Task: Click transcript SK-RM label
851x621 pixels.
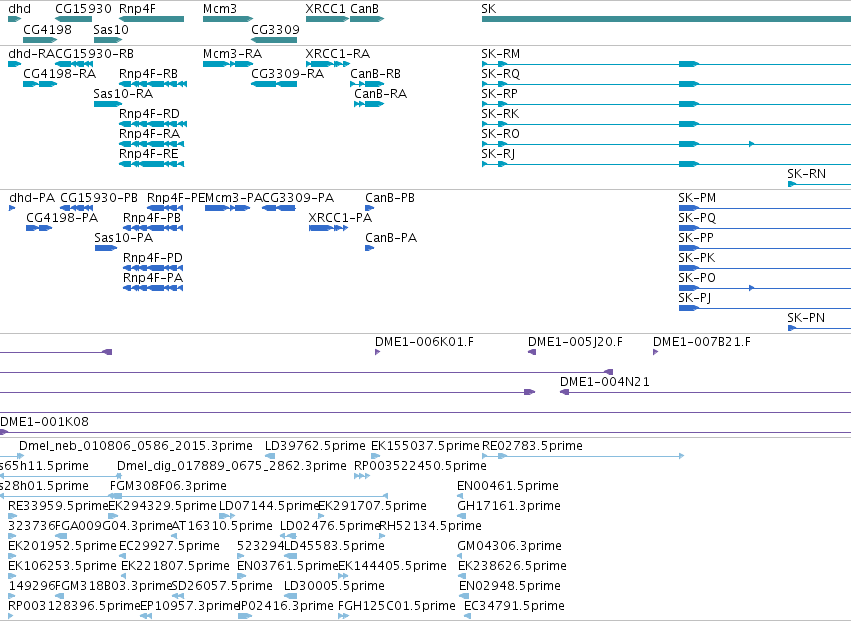Action: 500,54
